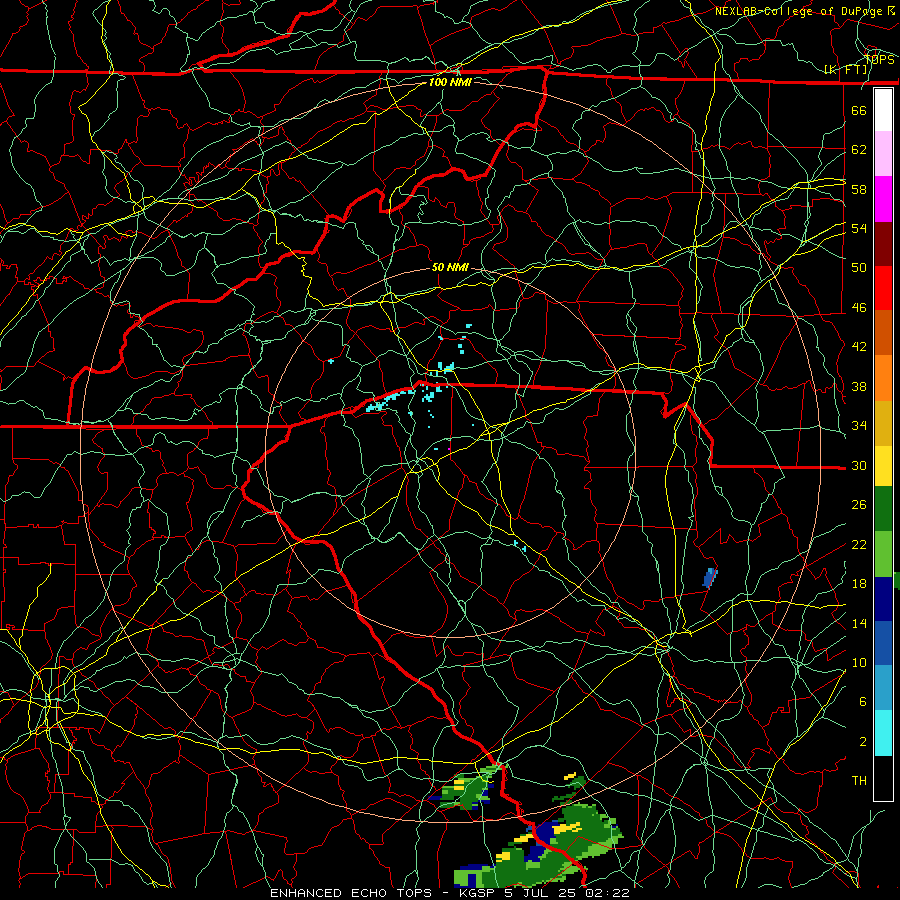The width and height of the screenshot is (900, 900).
Task: Click the '66' legend value
Action: (859, 110)
